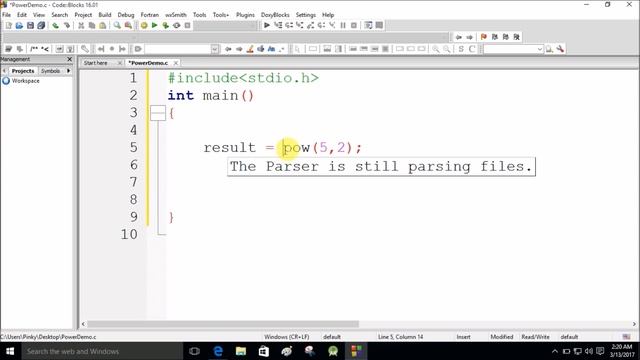Click the Rebuild icon
Image resolution: width=640 pixels, height=360 pixels.
[176, 25]
